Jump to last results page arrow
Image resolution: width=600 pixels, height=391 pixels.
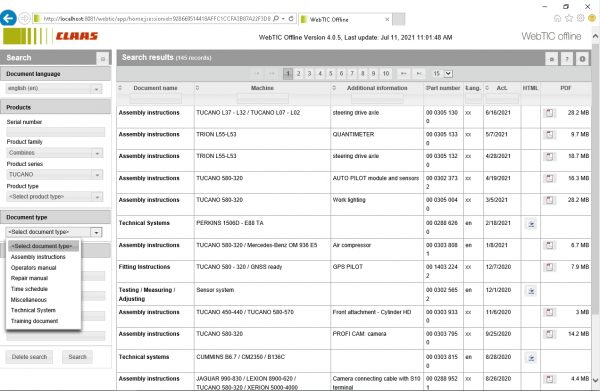point(419,73)
